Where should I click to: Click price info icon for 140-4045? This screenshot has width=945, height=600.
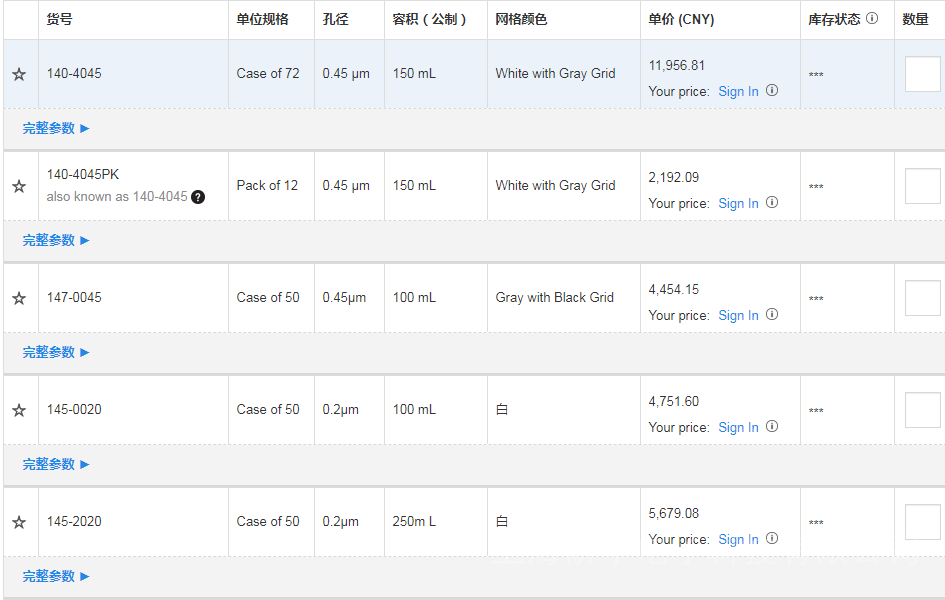tap(772, 90)
